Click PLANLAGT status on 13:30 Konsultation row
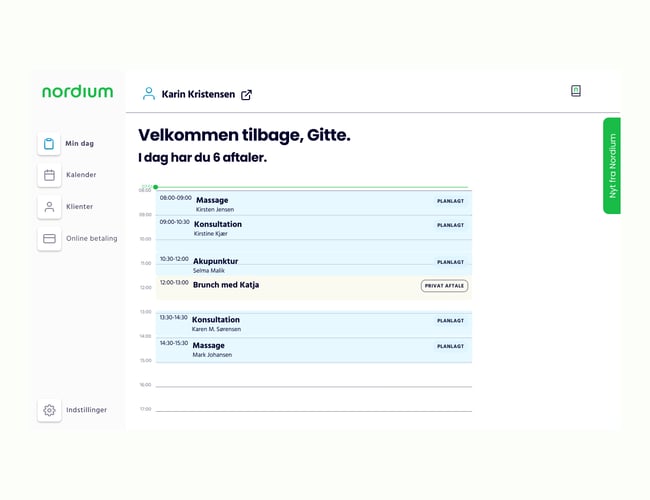The height and width of the screenshot is (500, 650). pyautogui.click(x=451, y=321)
